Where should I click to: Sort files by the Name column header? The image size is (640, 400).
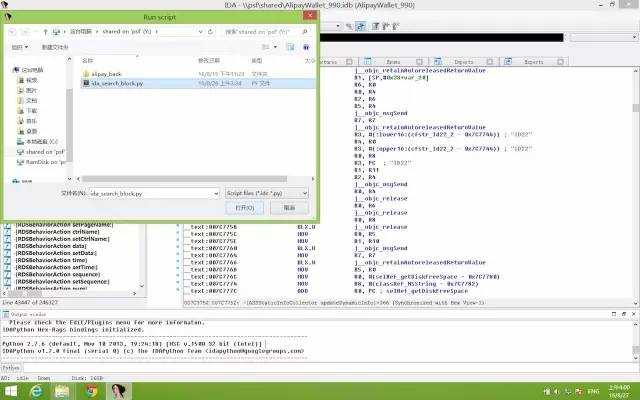[x=87, y=60]
